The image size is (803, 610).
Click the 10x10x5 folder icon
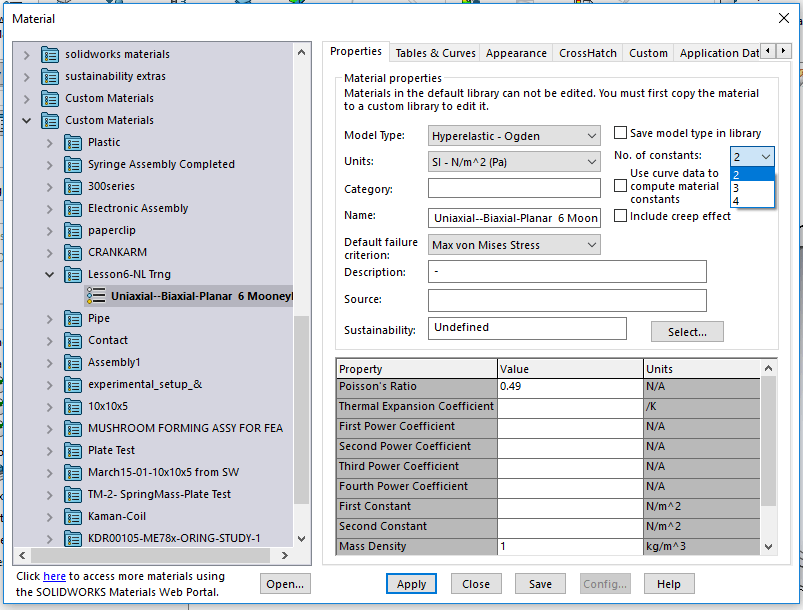click(73, 407)
